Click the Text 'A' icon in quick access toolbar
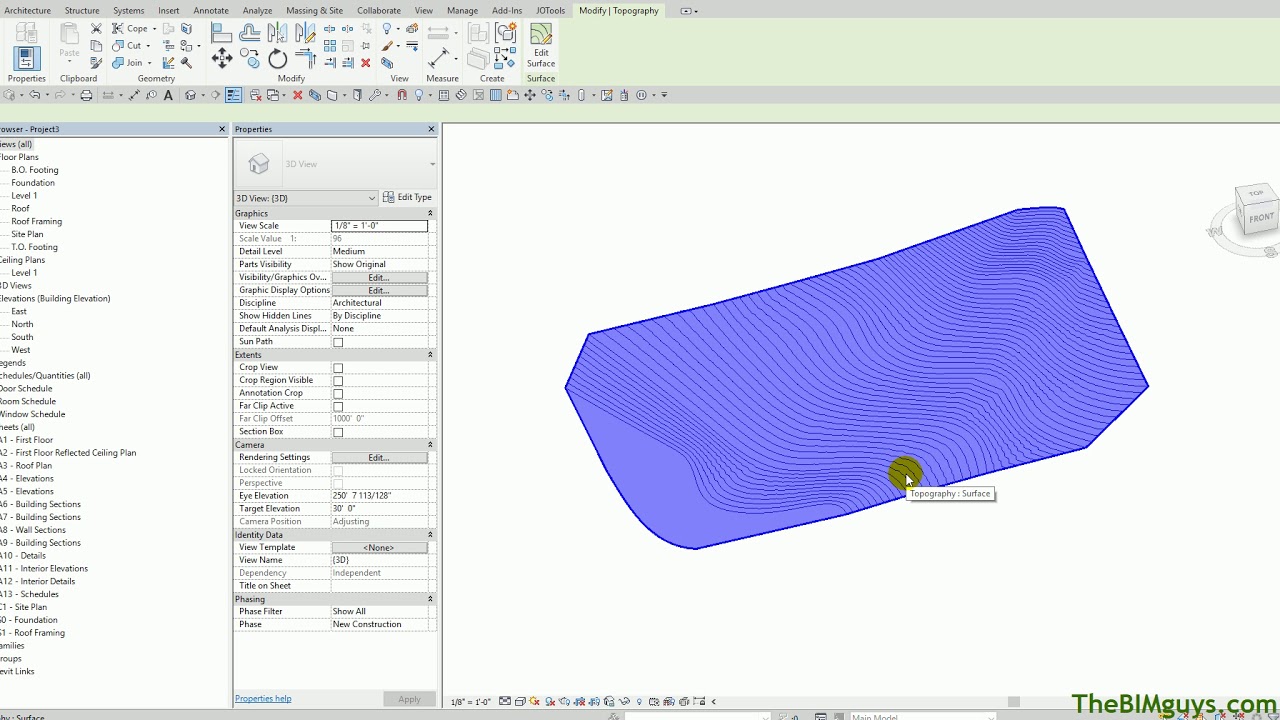 coord(168,95)
